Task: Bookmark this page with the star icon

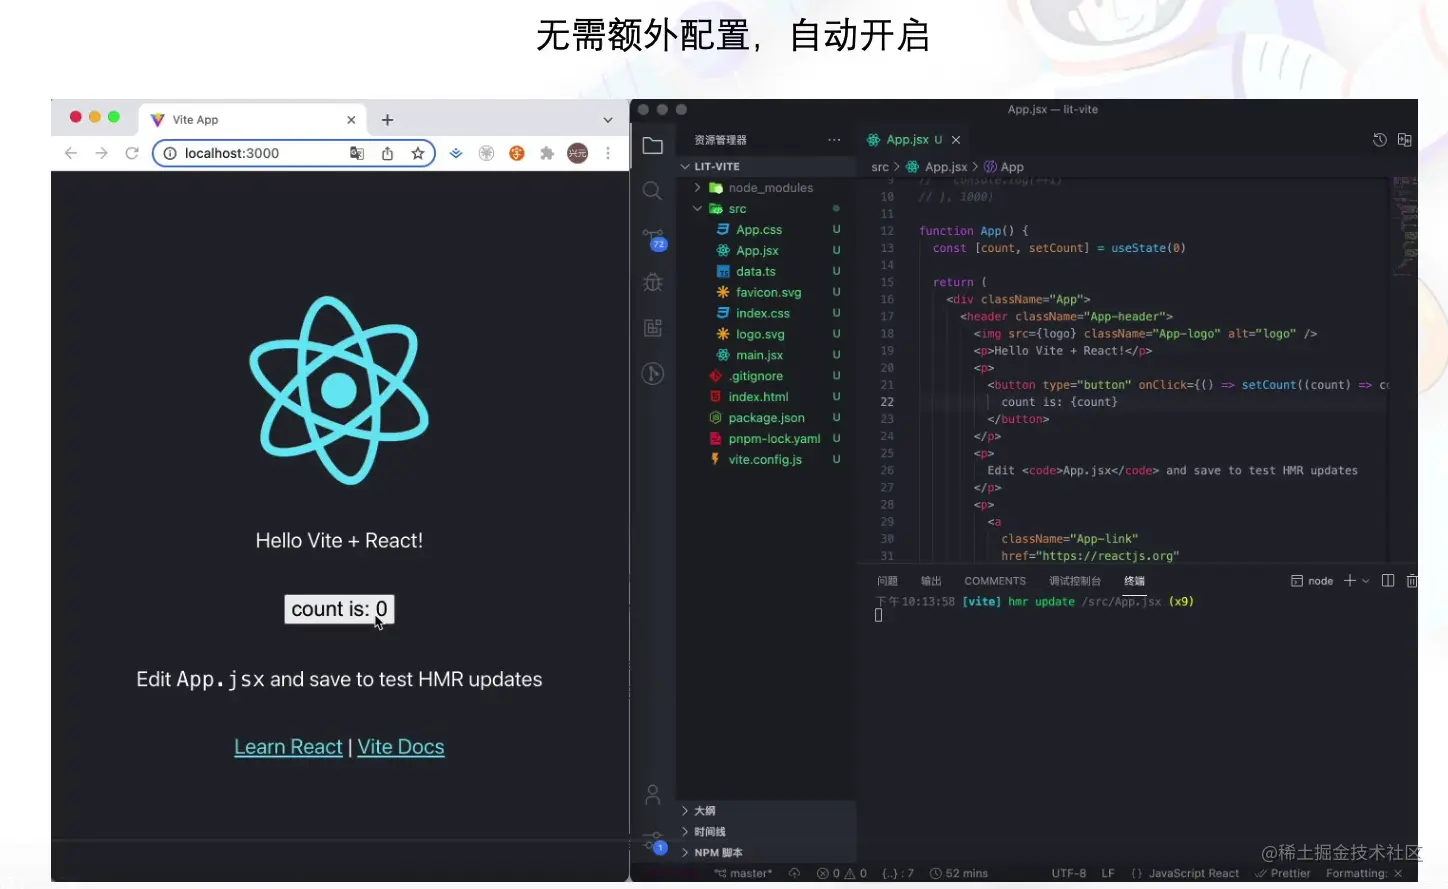Action: [x=418, y=153]
